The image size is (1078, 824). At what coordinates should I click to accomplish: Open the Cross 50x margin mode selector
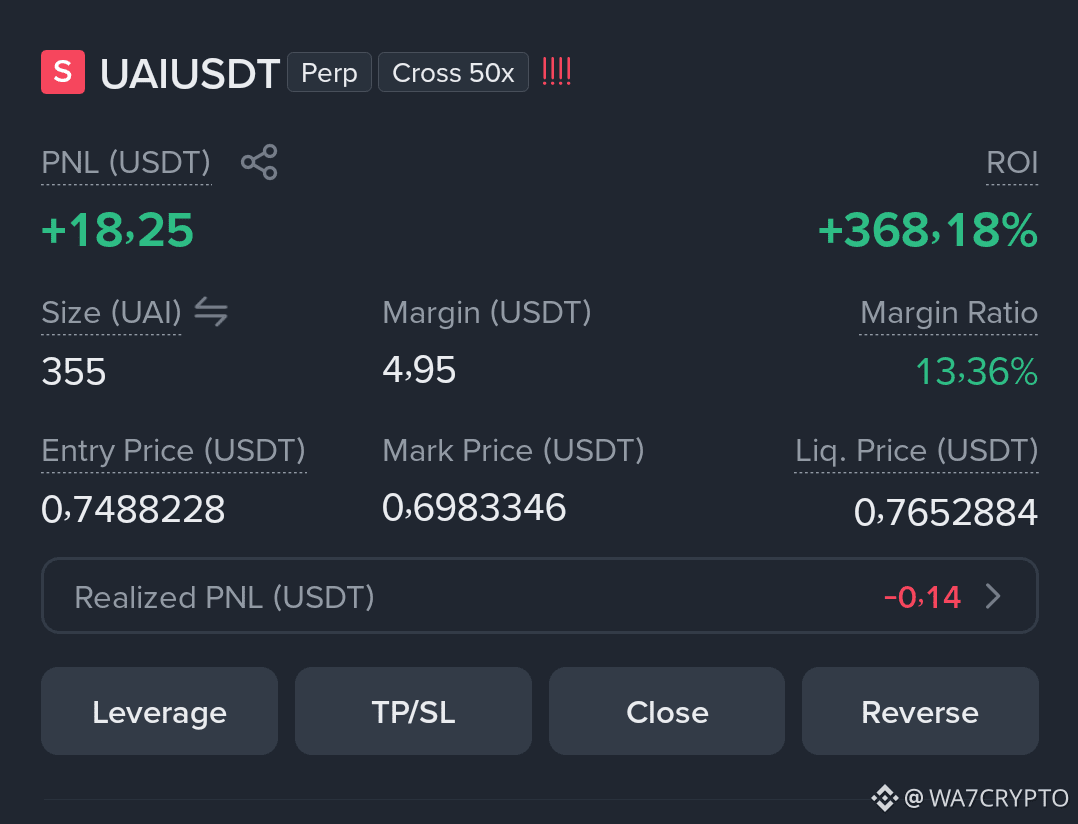[453, 72]
